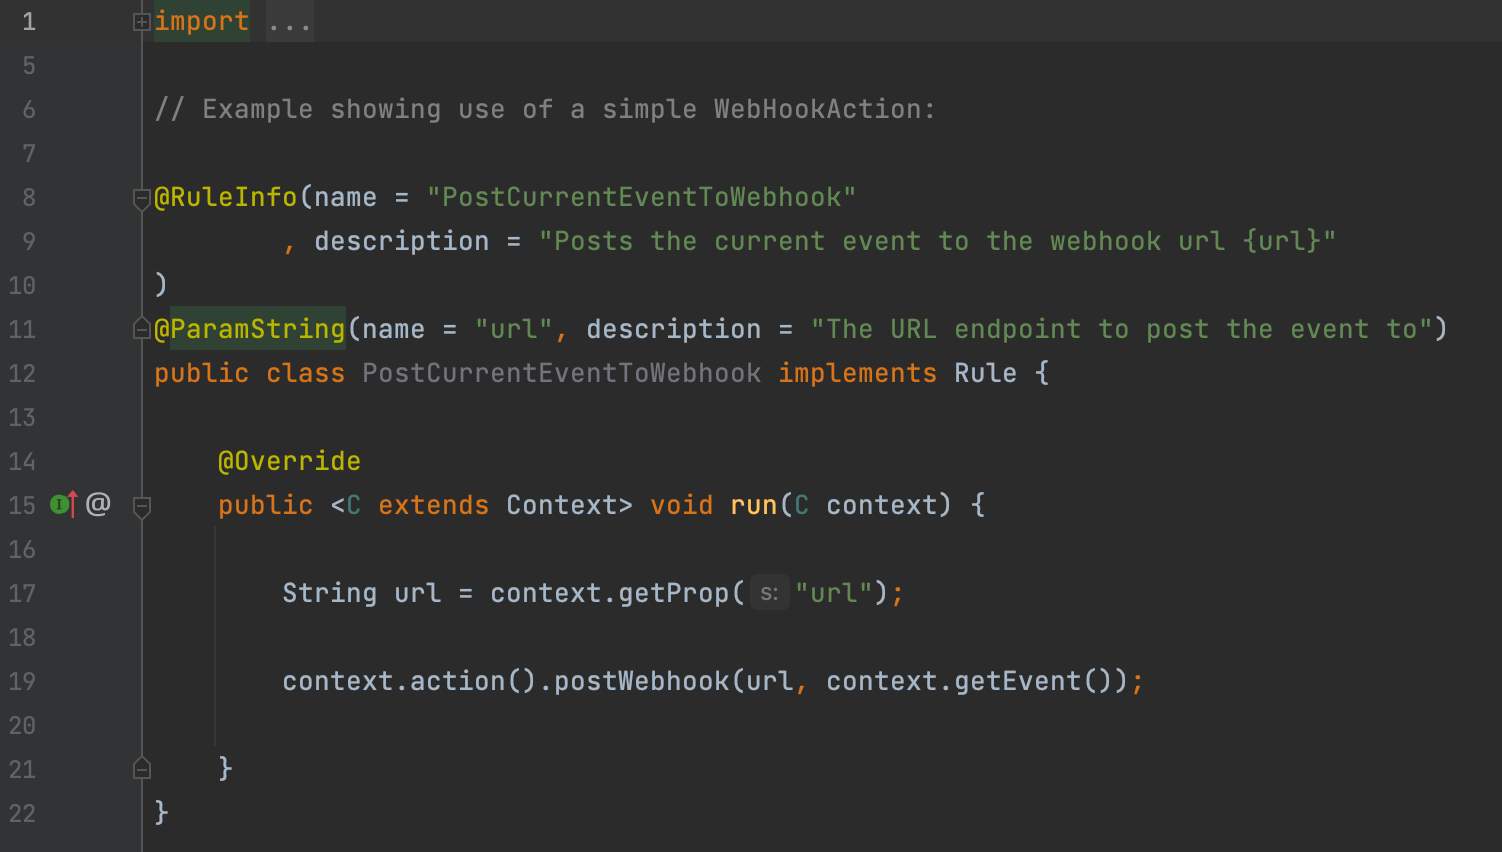Image resolution: width=1502 pixels, height=852 pixels.
Task: Fold the run method using its gutter arrow
Action: coord(142,506)
